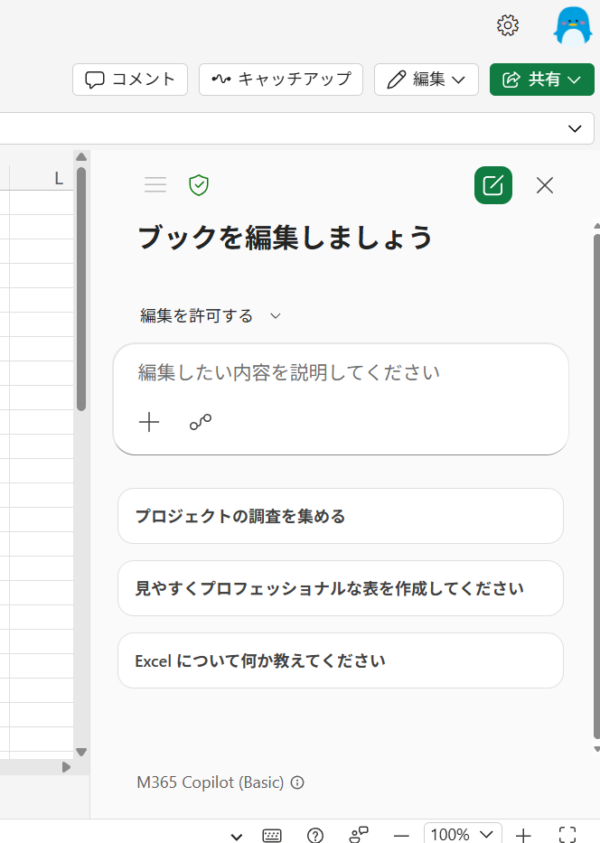Open the 100% zoom level dropdown
Image resolution: width=600 pixels, height=843 pixels.
pos(462,834)
